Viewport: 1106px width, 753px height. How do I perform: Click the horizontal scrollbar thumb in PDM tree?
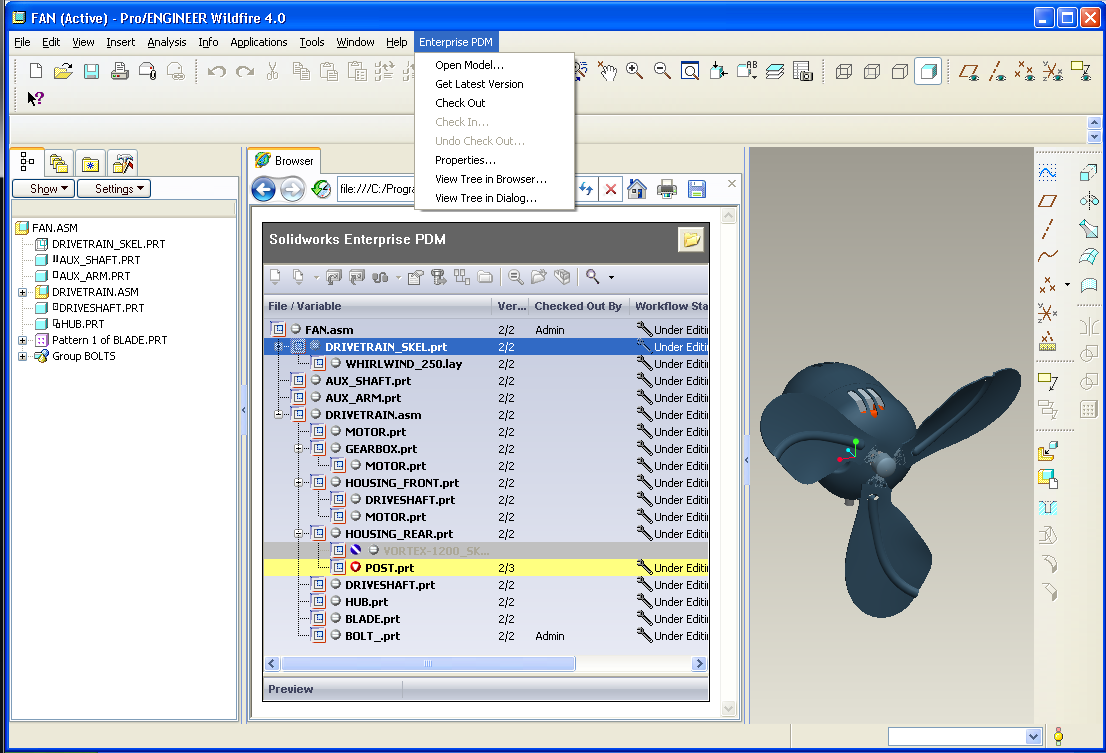coord(427,663)
